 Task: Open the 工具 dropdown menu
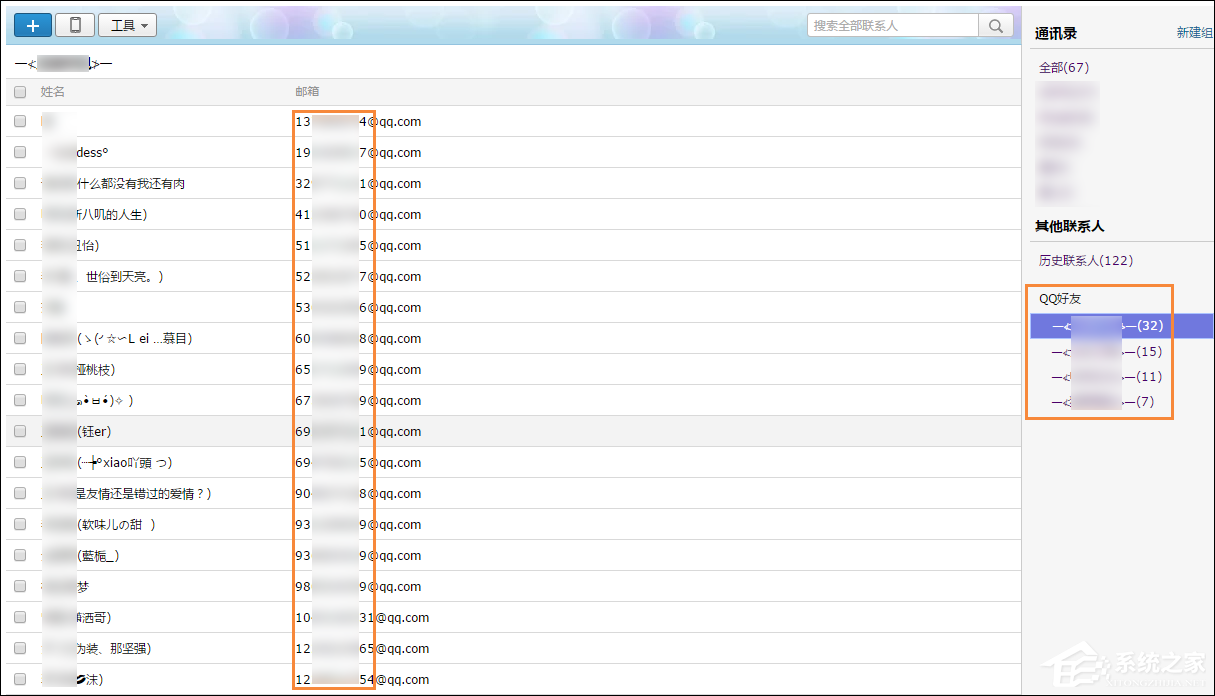click(x=128, y=25)
